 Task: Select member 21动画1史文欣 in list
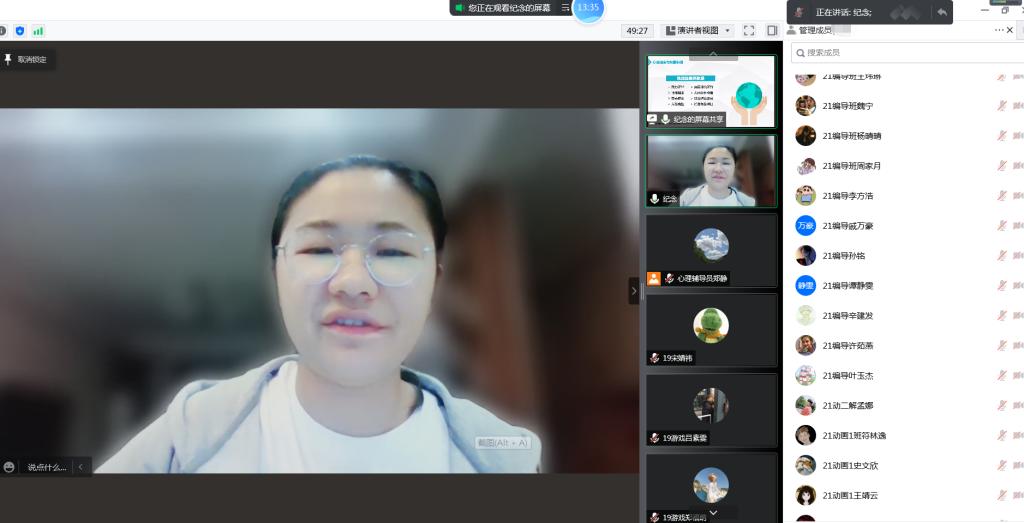click(850, 465)
